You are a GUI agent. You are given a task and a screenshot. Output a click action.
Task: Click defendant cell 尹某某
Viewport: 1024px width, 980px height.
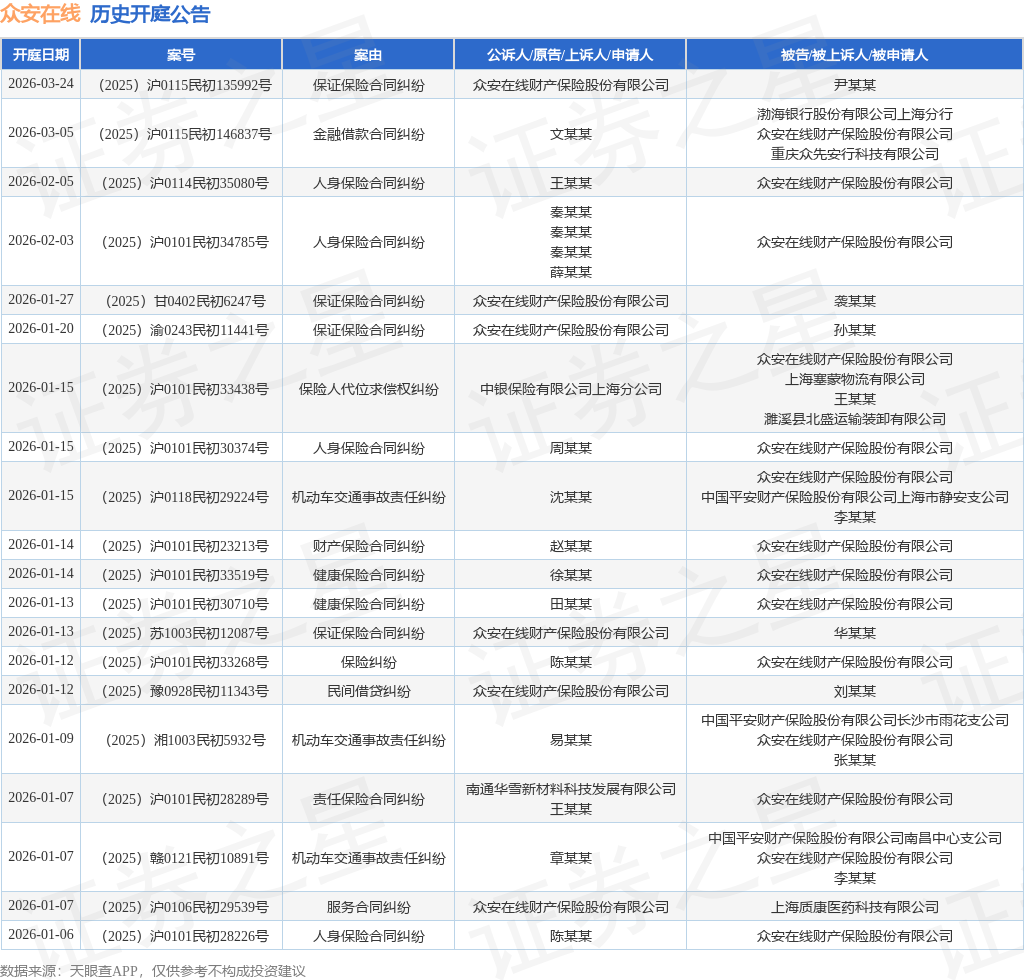tap(854, 85)
